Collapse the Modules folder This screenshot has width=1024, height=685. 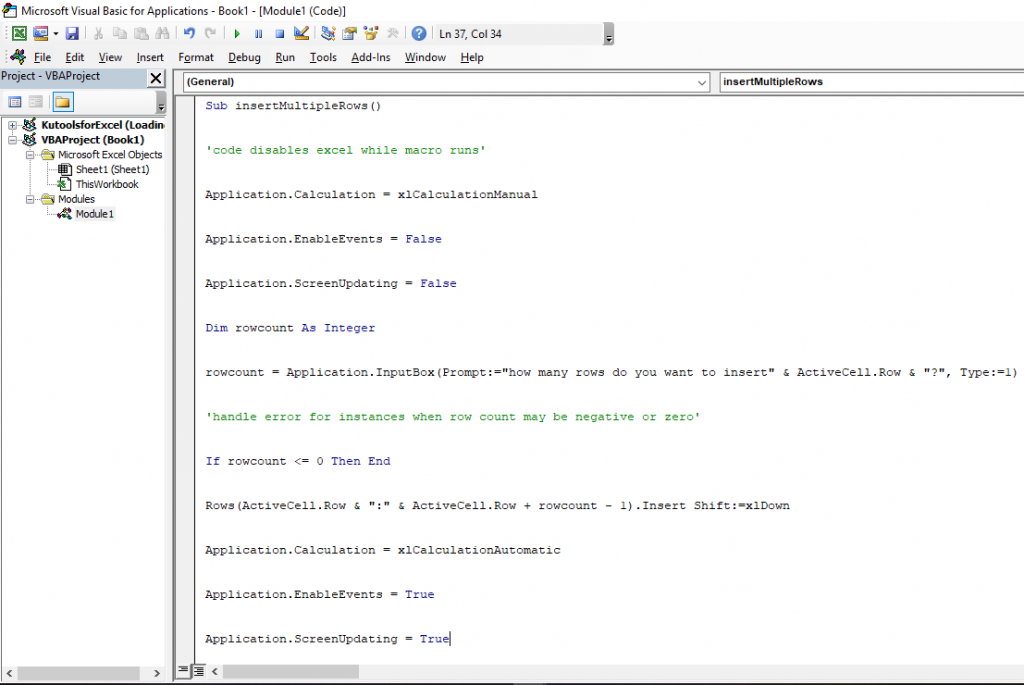30,199
